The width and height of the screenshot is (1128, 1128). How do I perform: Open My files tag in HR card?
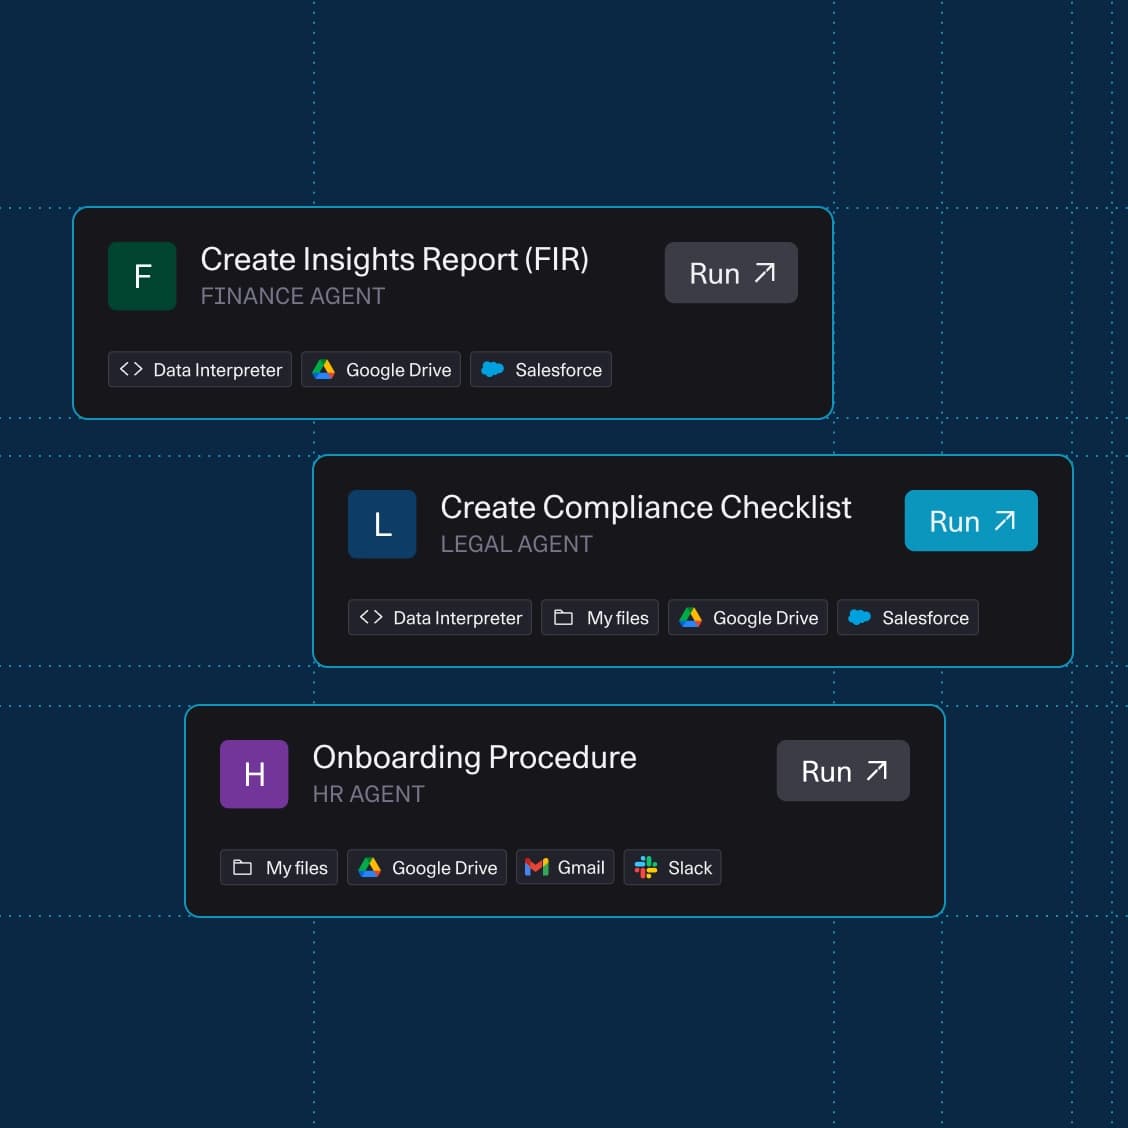coord(280,868)
